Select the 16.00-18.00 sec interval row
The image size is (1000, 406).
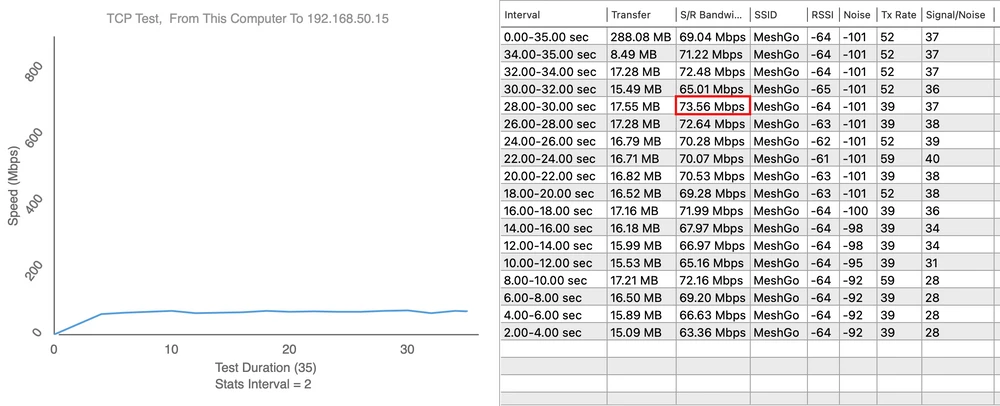[x=552, y=210]
